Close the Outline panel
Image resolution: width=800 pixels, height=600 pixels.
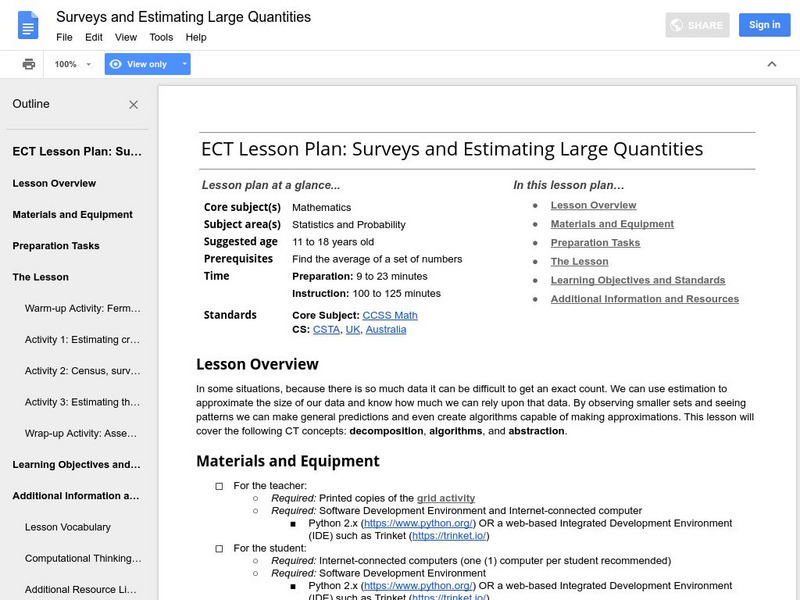tap(134, 105)
